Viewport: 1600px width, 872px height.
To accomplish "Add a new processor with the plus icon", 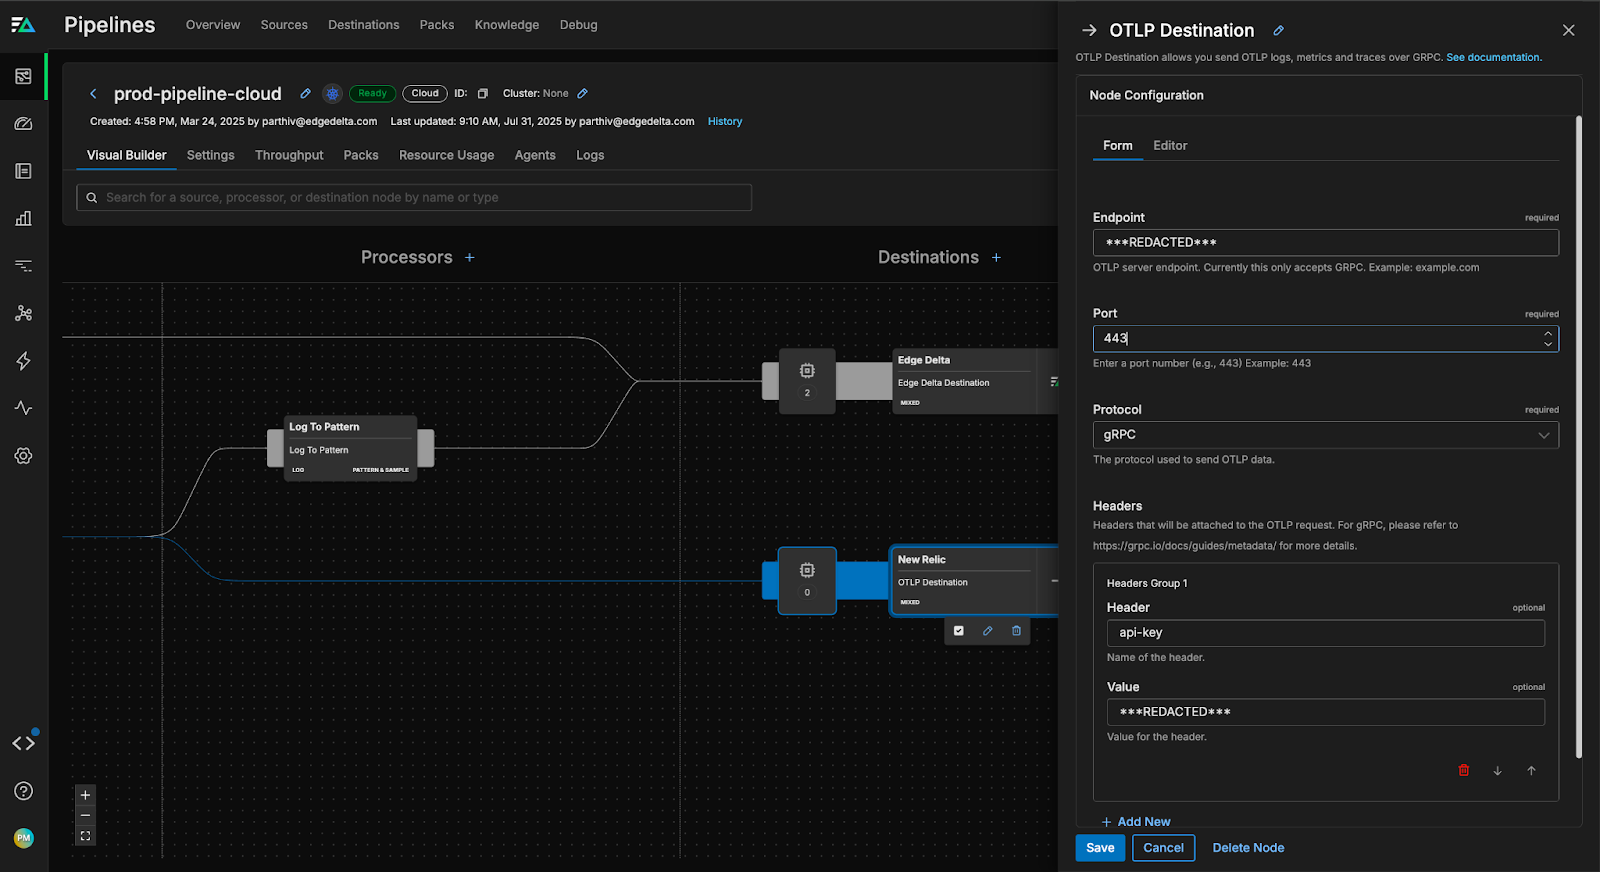I will pos(470,258).
